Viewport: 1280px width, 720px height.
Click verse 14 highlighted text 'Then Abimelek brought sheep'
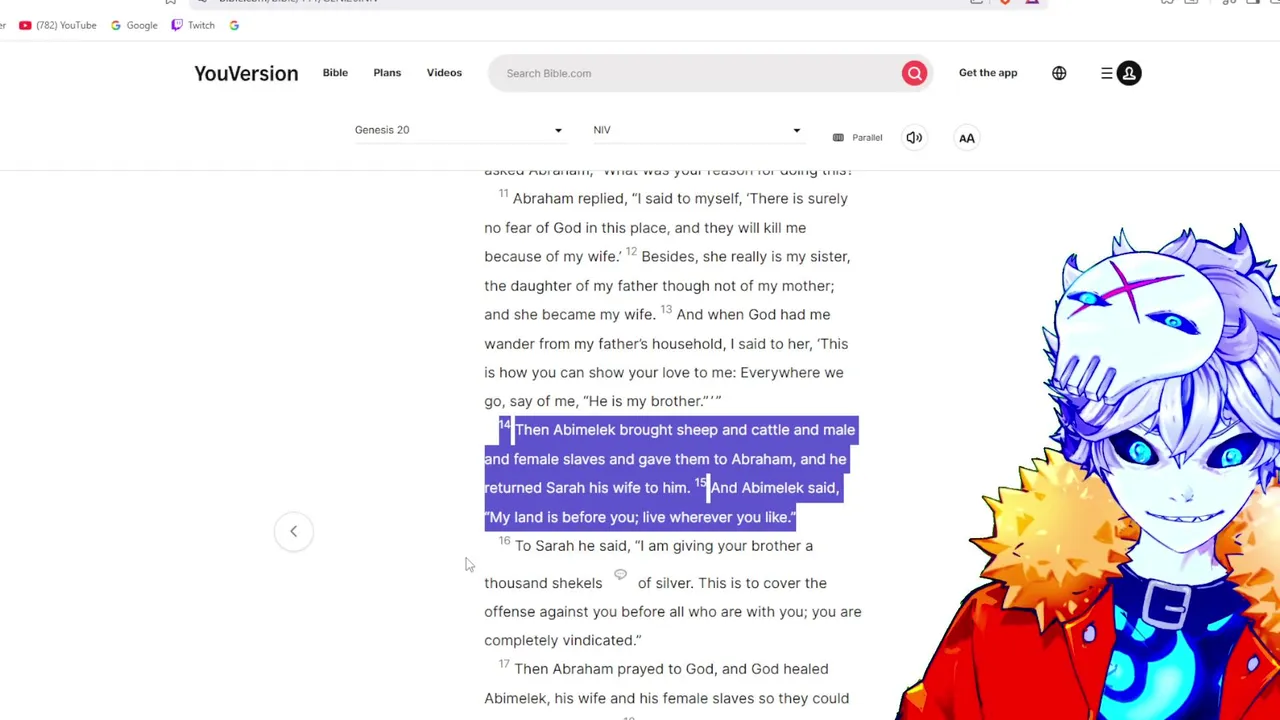[x=616, y=430]
